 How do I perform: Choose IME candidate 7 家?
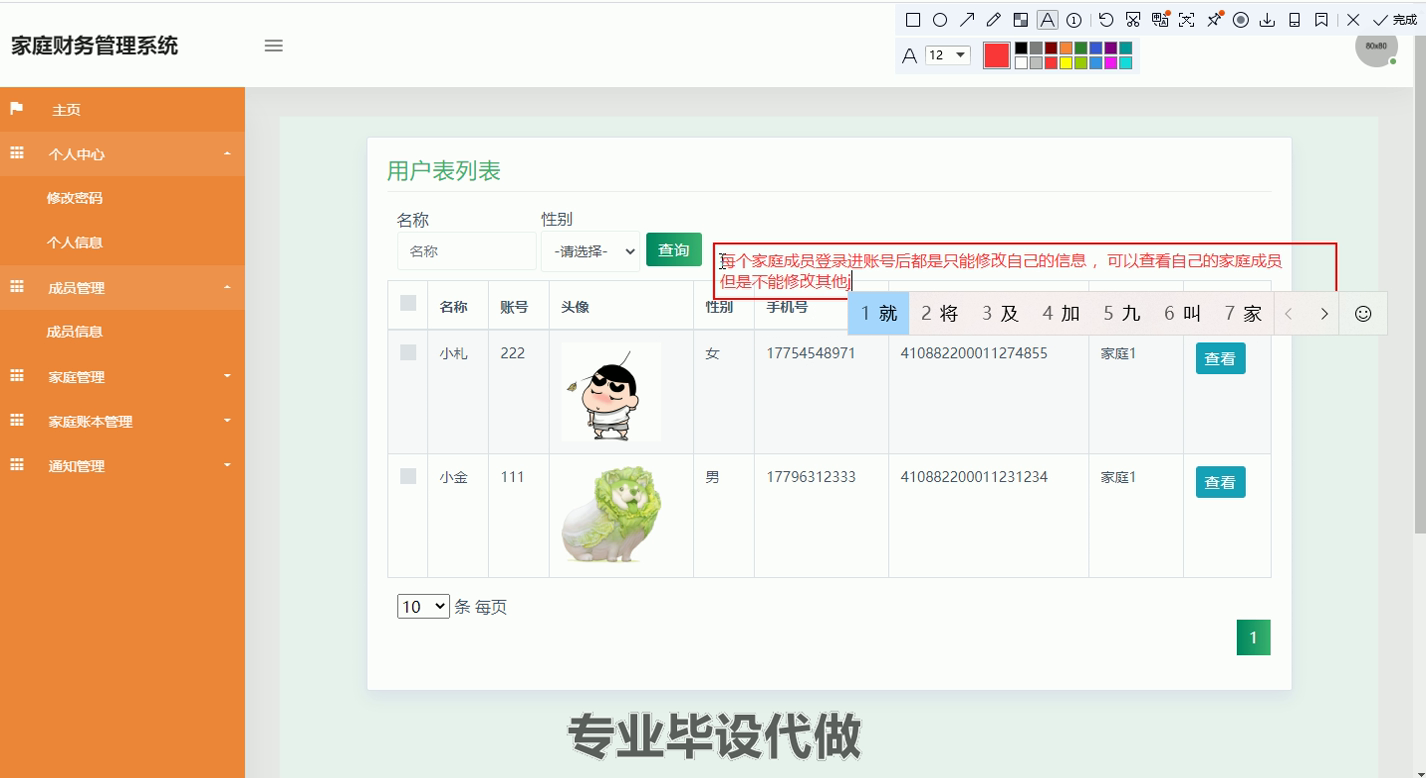(x=1243, y=314)
